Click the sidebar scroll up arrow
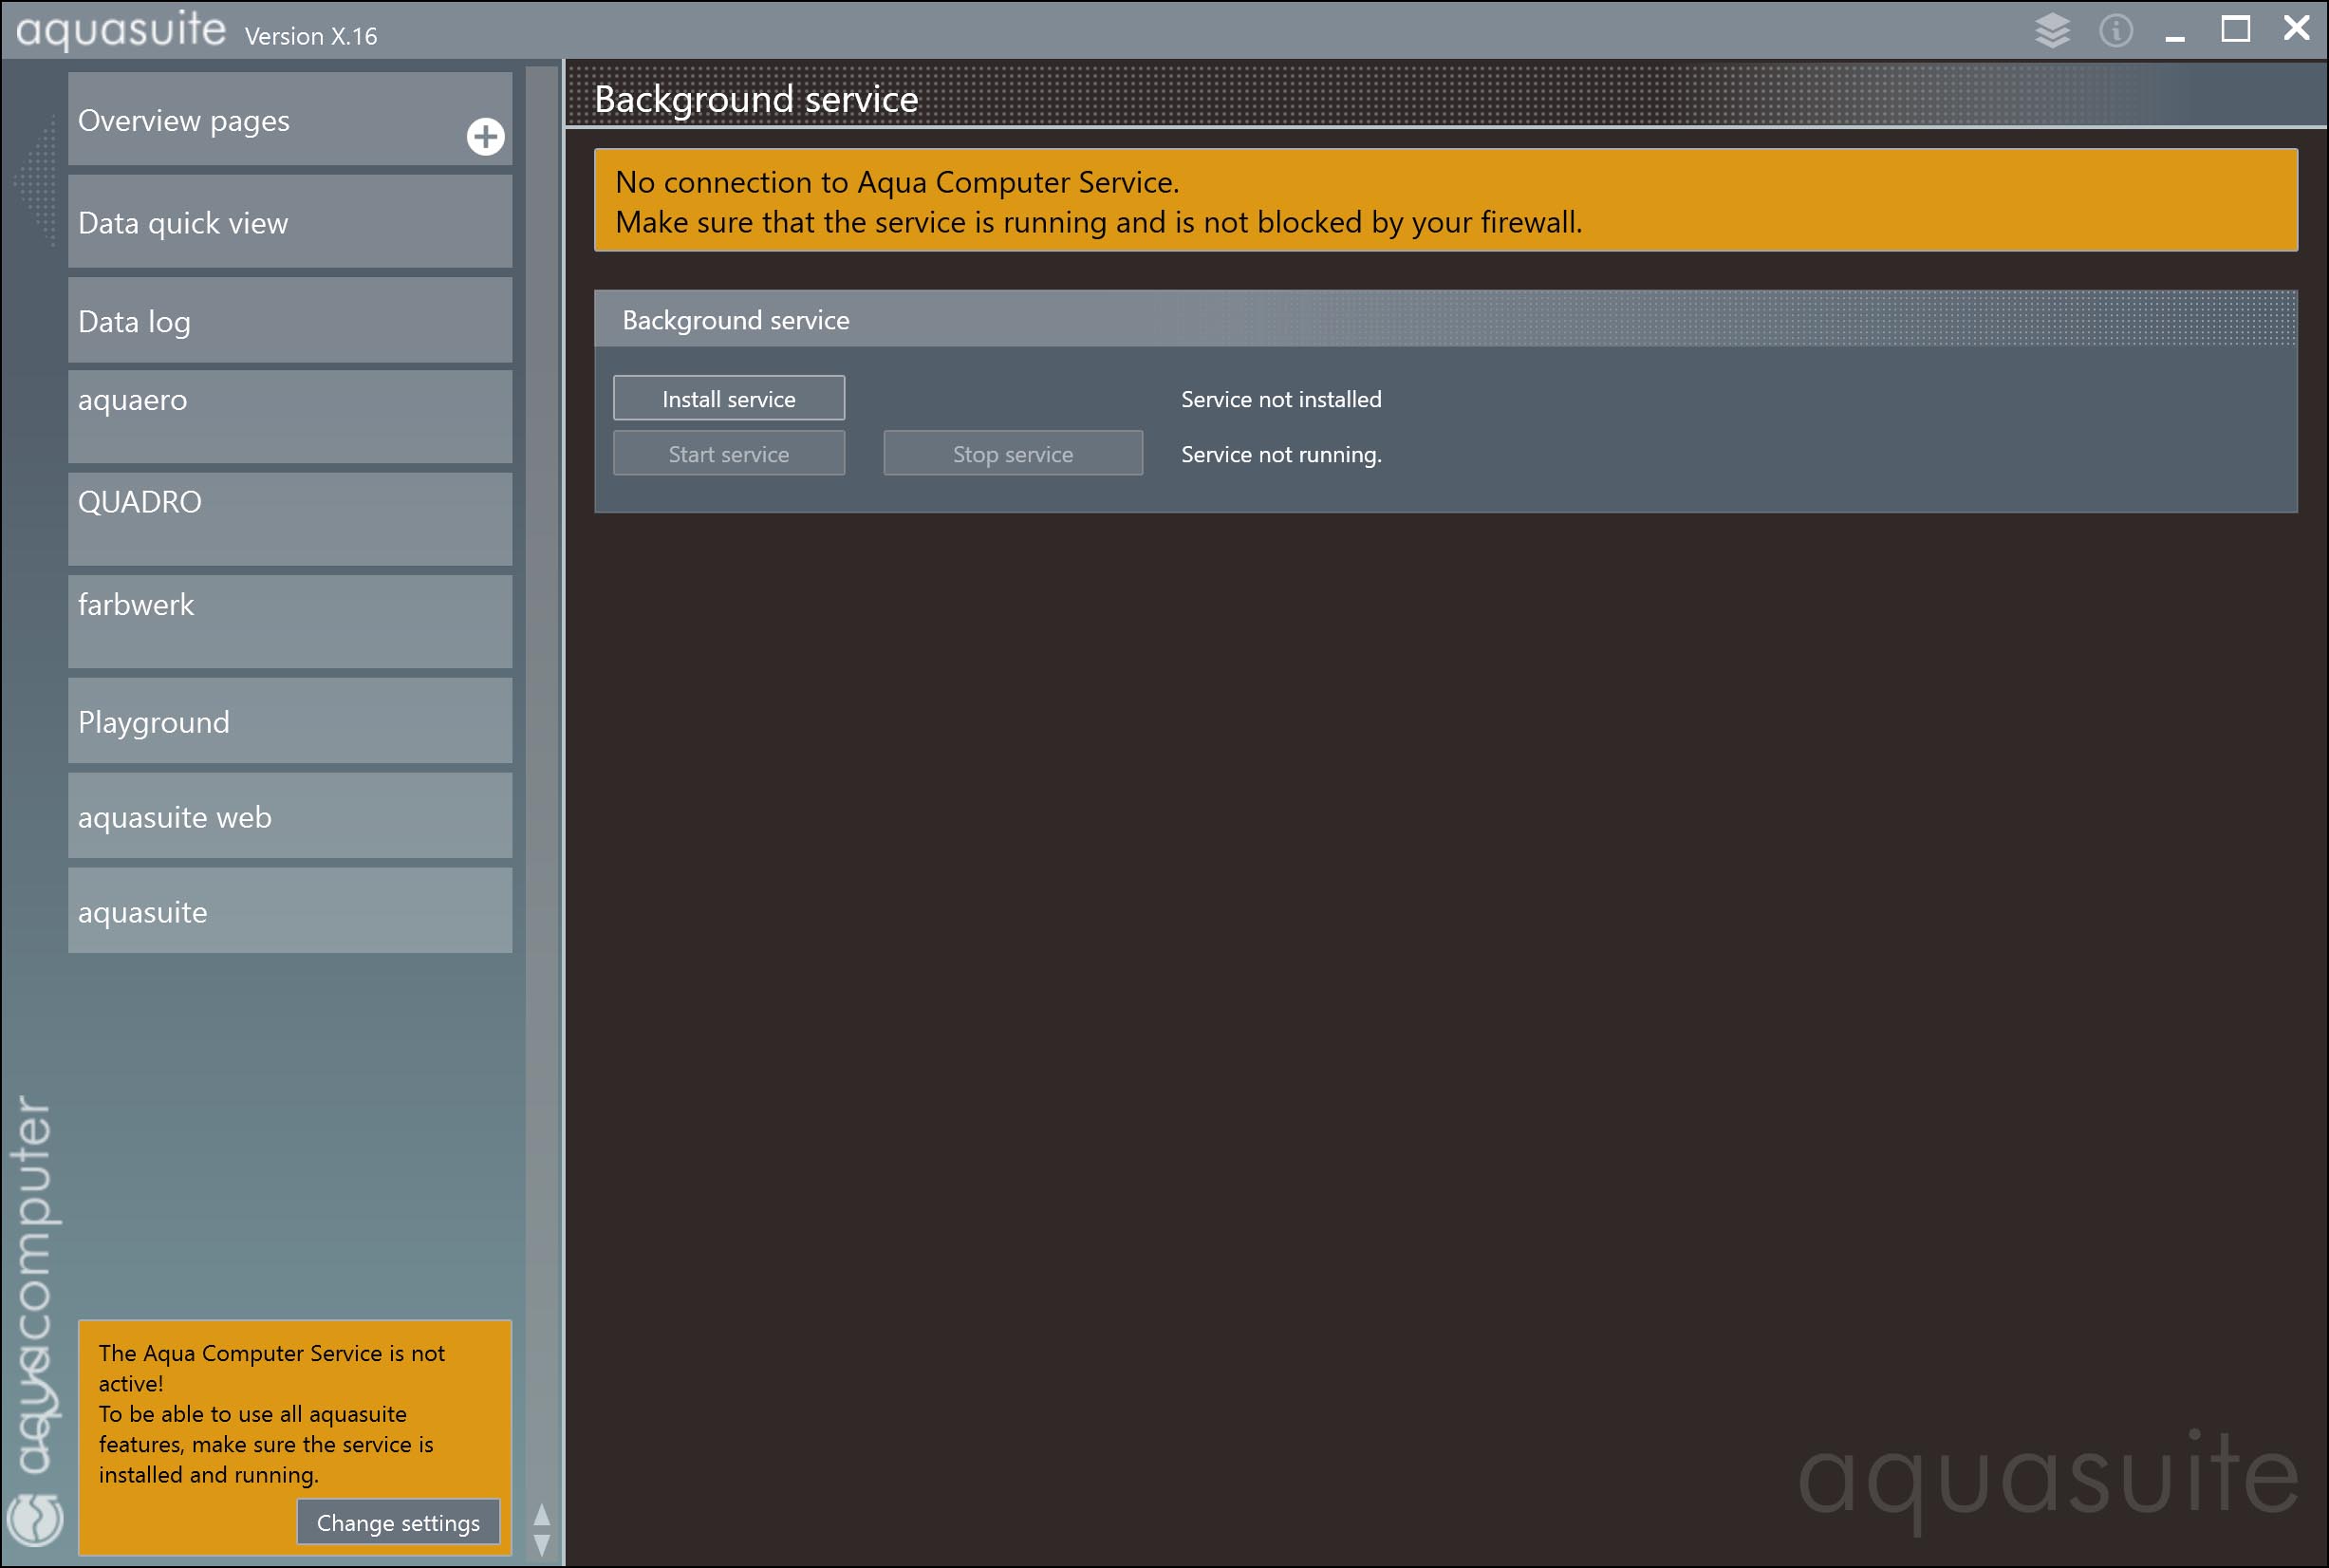Image resolution: width=2329 pixels, height=1568 pixels. (x=542, y=1514)
